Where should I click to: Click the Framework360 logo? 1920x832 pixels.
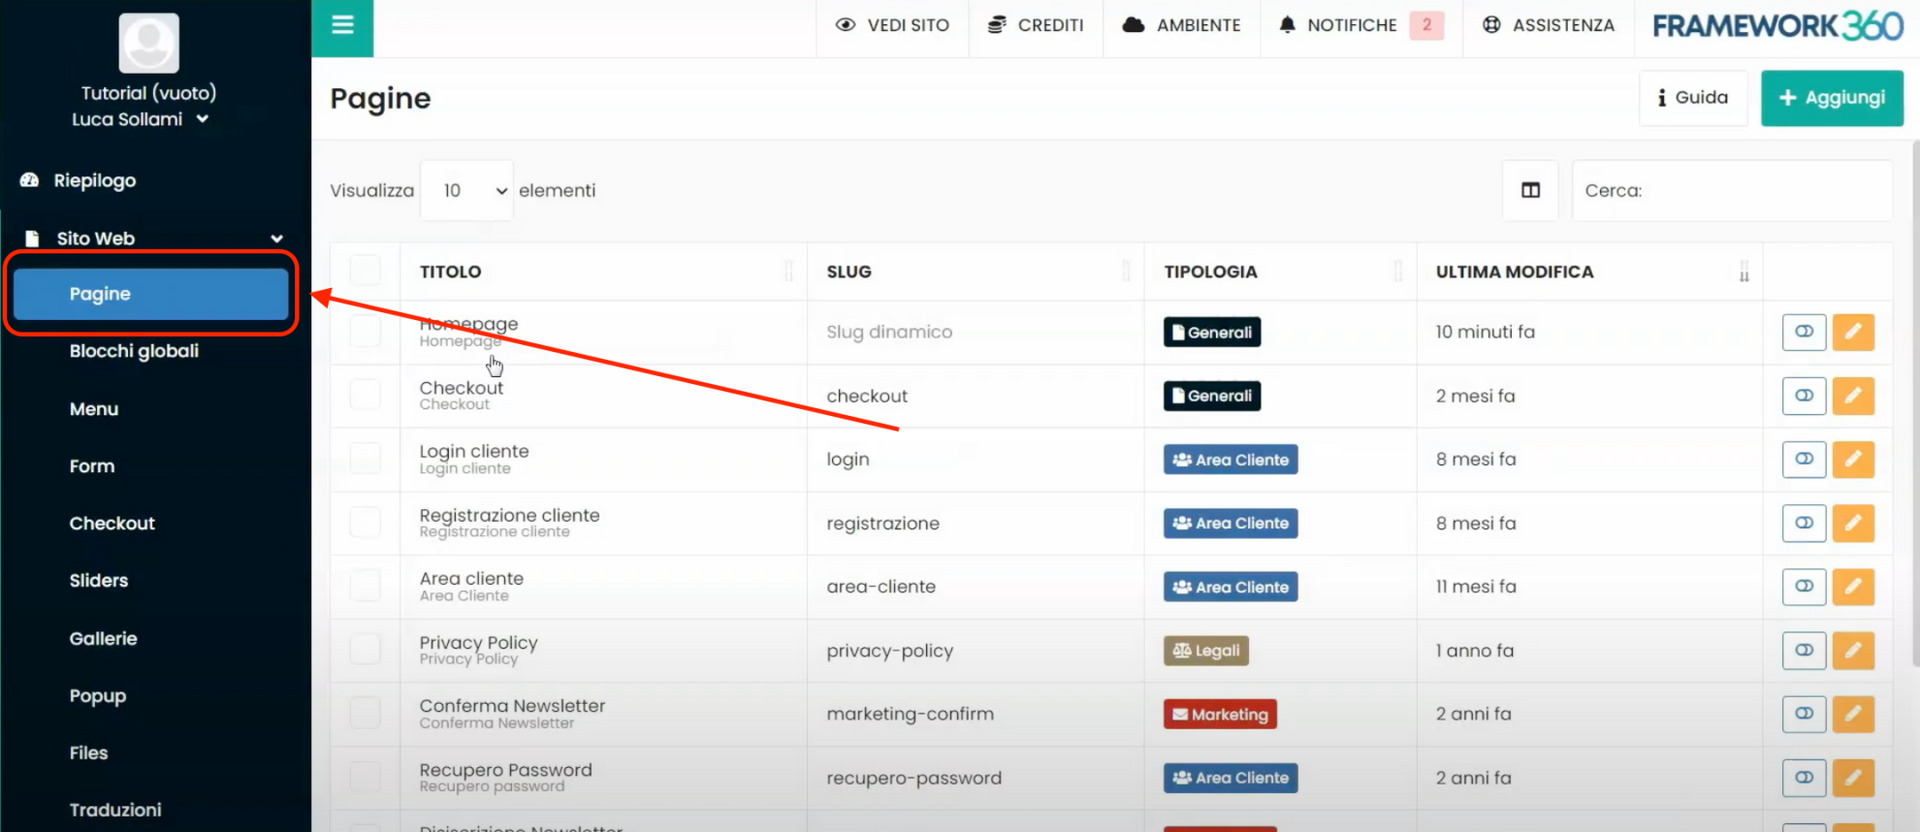1777,26
